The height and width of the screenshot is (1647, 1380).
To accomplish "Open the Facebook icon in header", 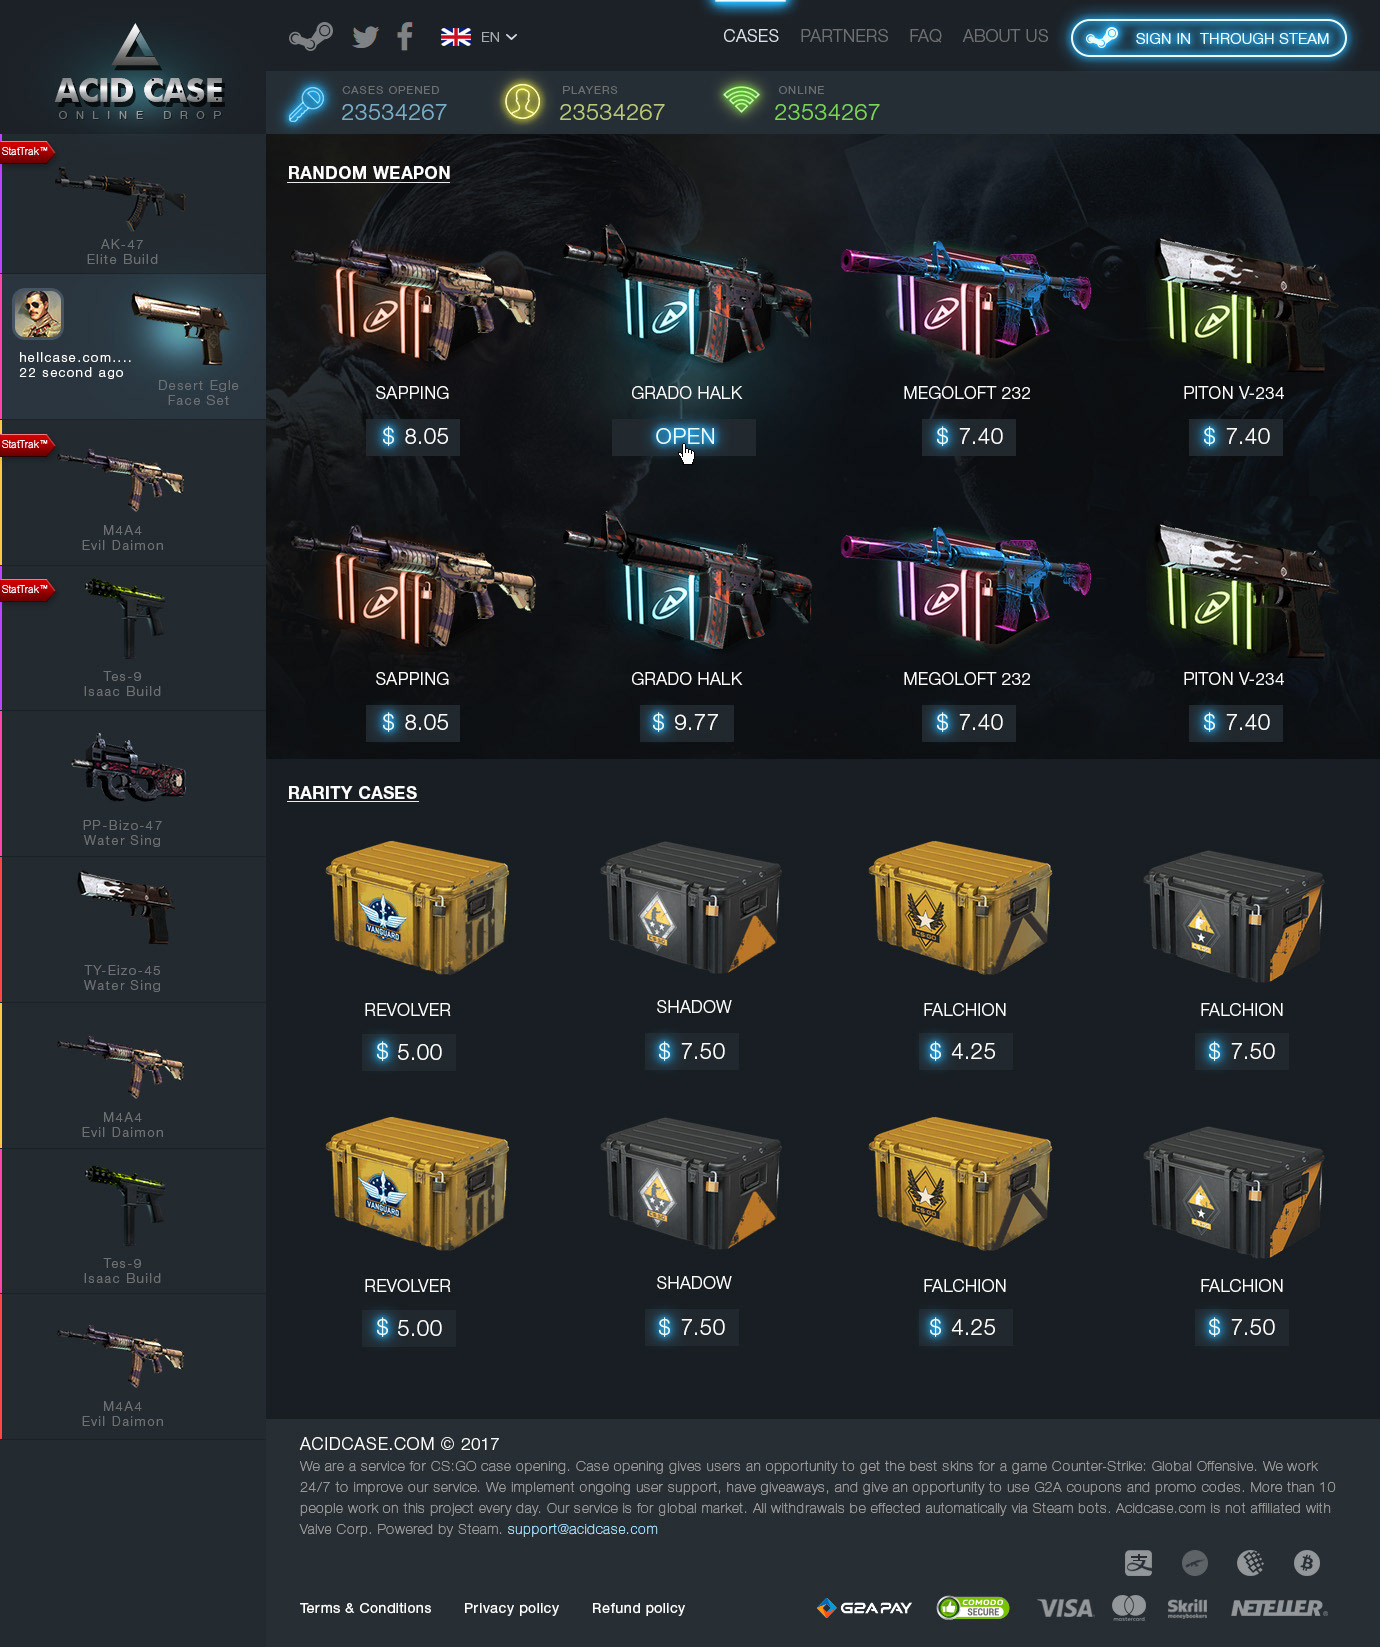I will pyautogui.click(x=405, y=37).
